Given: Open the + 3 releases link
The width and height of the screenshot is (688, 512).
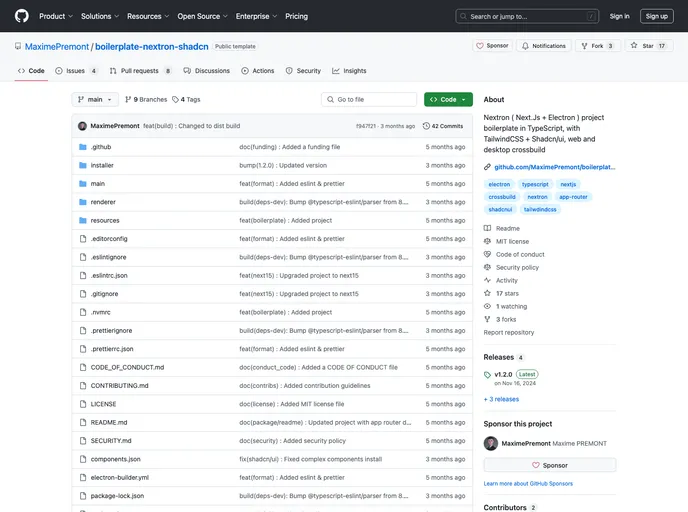Looking at the screenshot, I should (x=501, y=399).
